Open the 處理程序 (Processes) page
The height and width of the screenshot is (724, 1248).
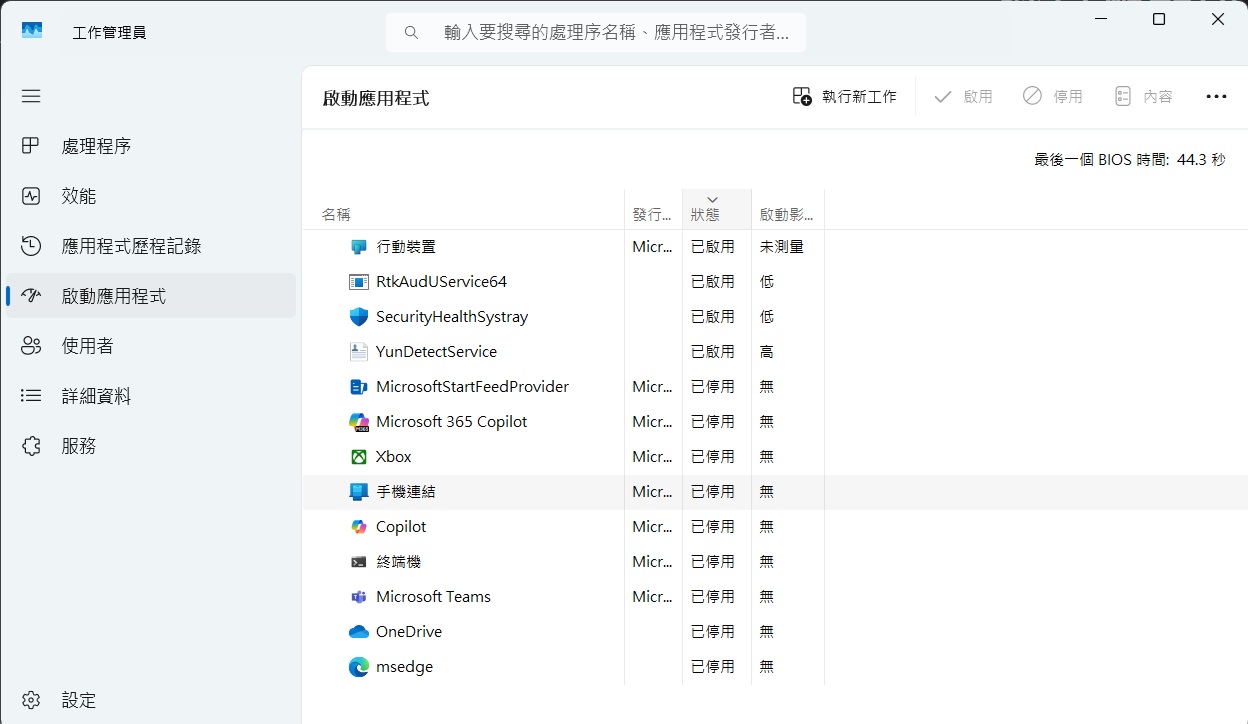pos(96,146)
